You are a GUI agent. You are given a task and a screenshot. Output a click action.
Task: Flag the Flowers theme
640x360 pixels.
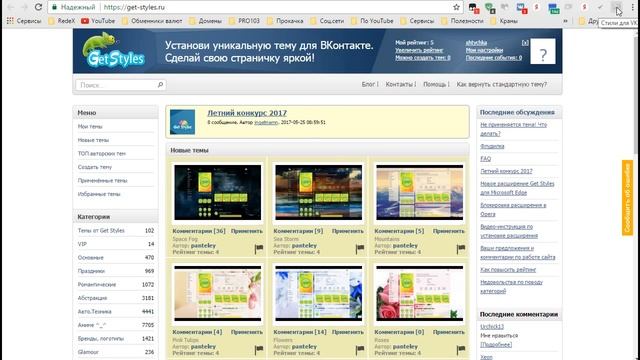point(360,349)
